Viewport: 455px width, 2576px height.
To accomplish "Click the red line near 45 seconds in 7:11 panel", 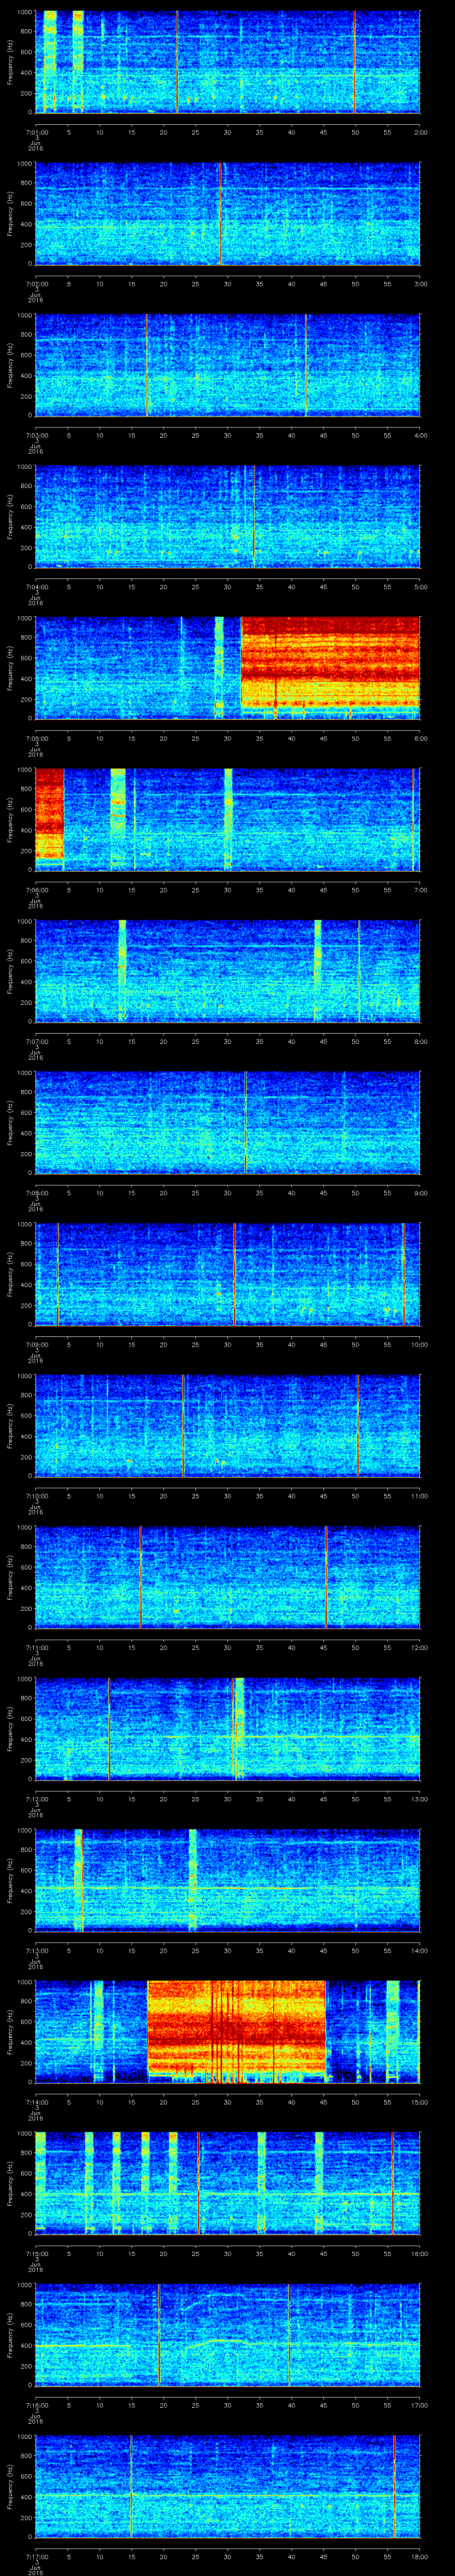I will point(326,1578).
